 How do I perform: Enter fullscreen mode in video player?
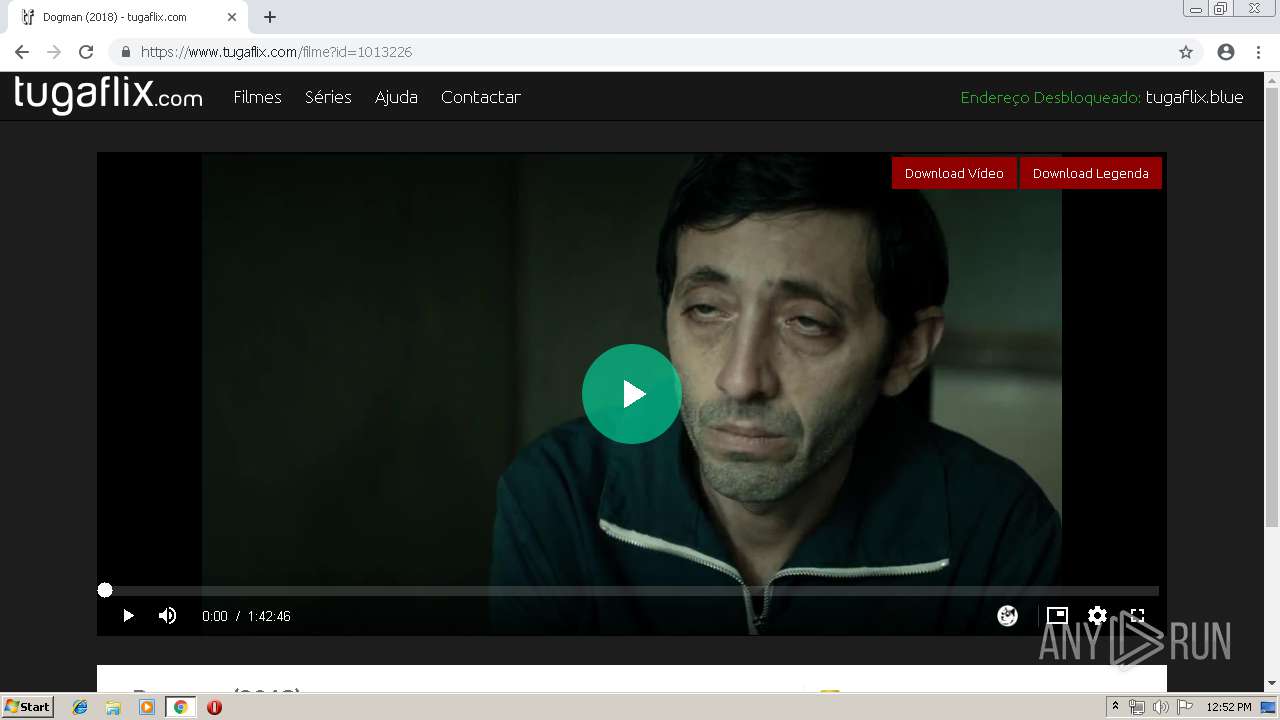pos(1137,616)
